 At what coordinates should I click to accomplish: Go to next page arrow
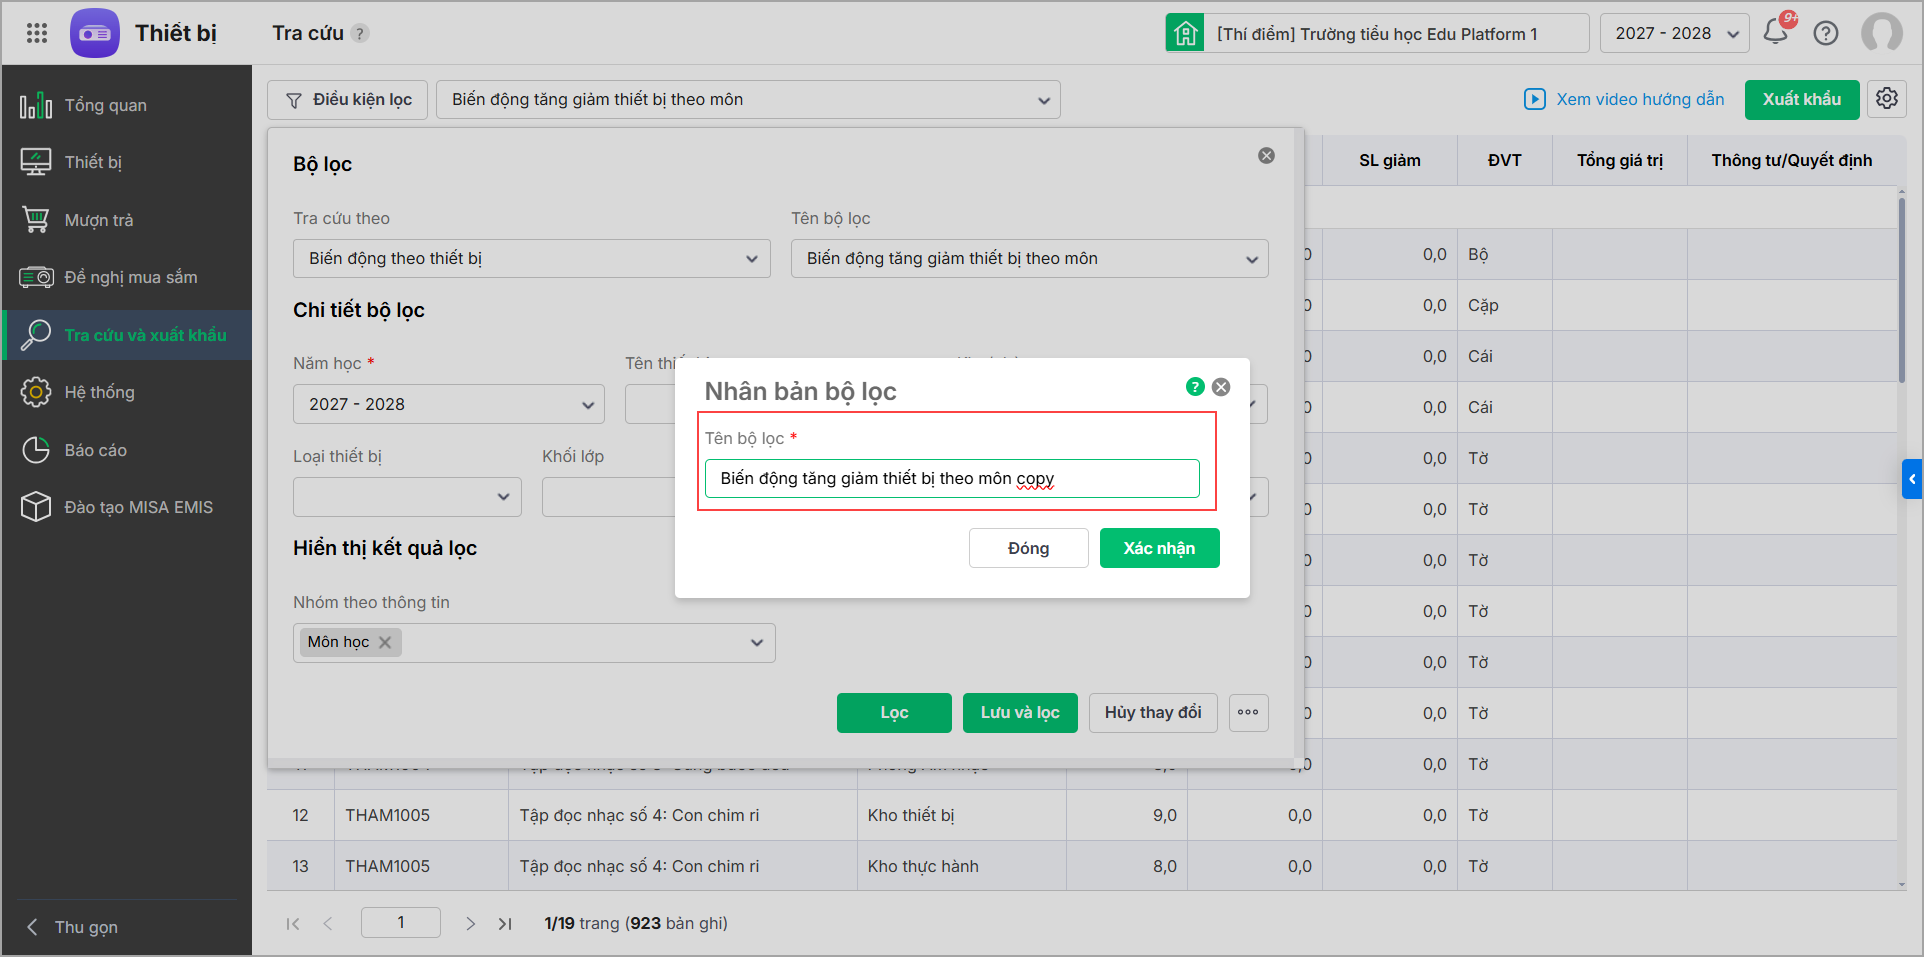pos(470,923)
